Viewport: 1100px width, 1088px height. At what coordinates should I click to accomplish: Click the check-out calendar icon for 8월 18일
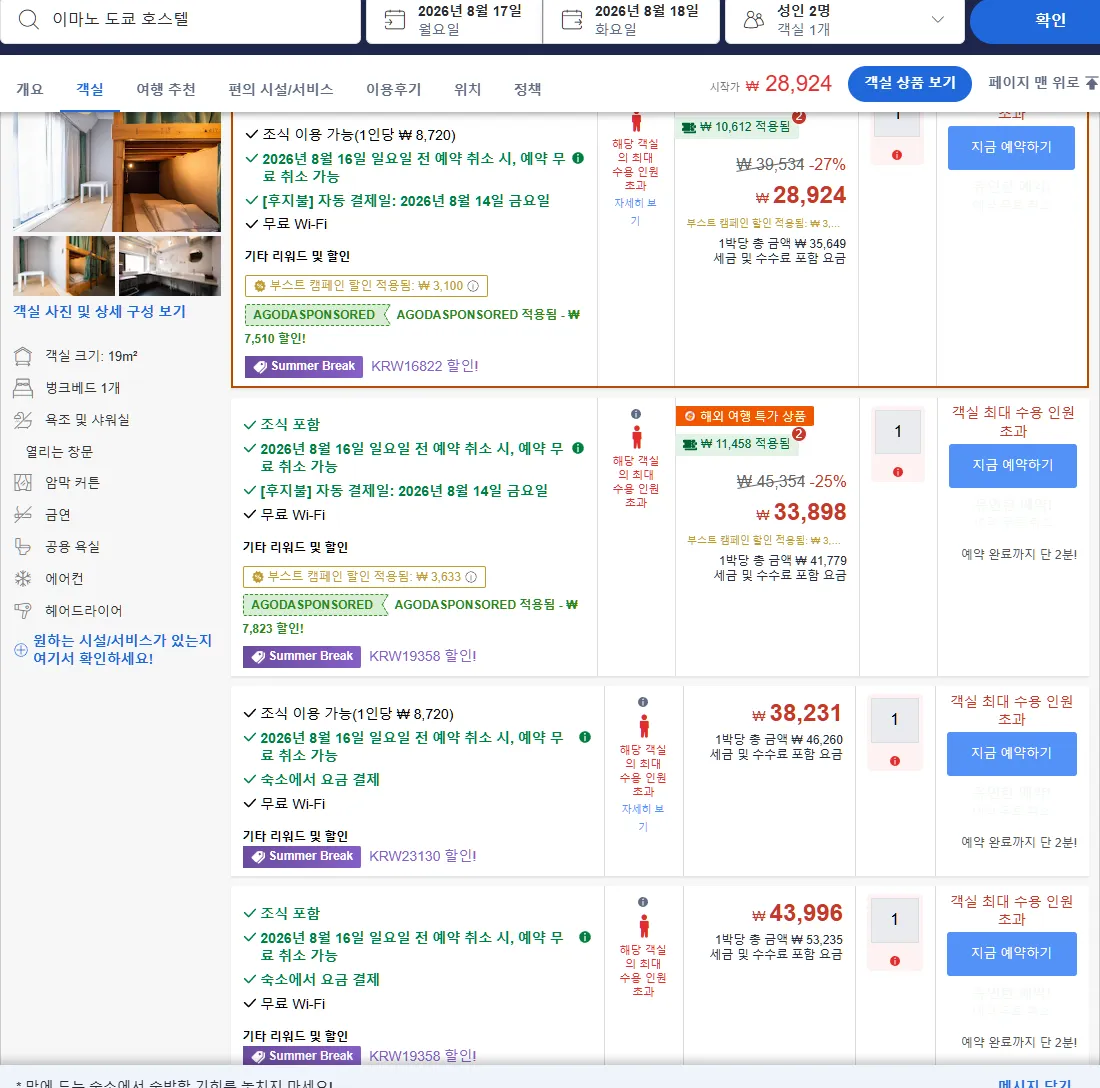pos(572,19)
